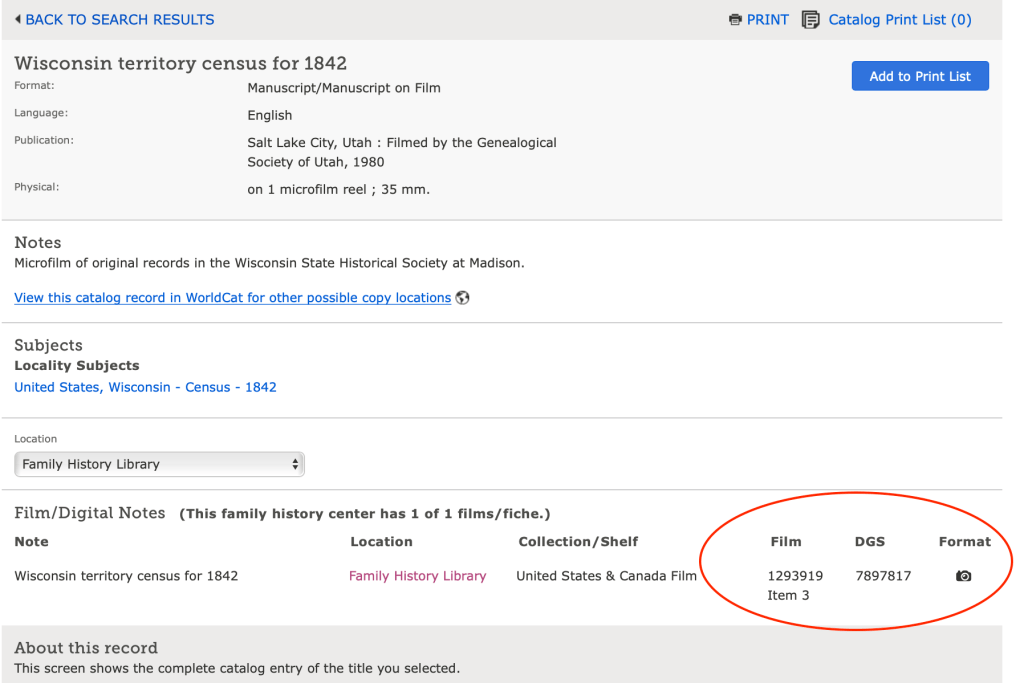Open the Location dropdown
1024x683 pixels.
(159, 464)
